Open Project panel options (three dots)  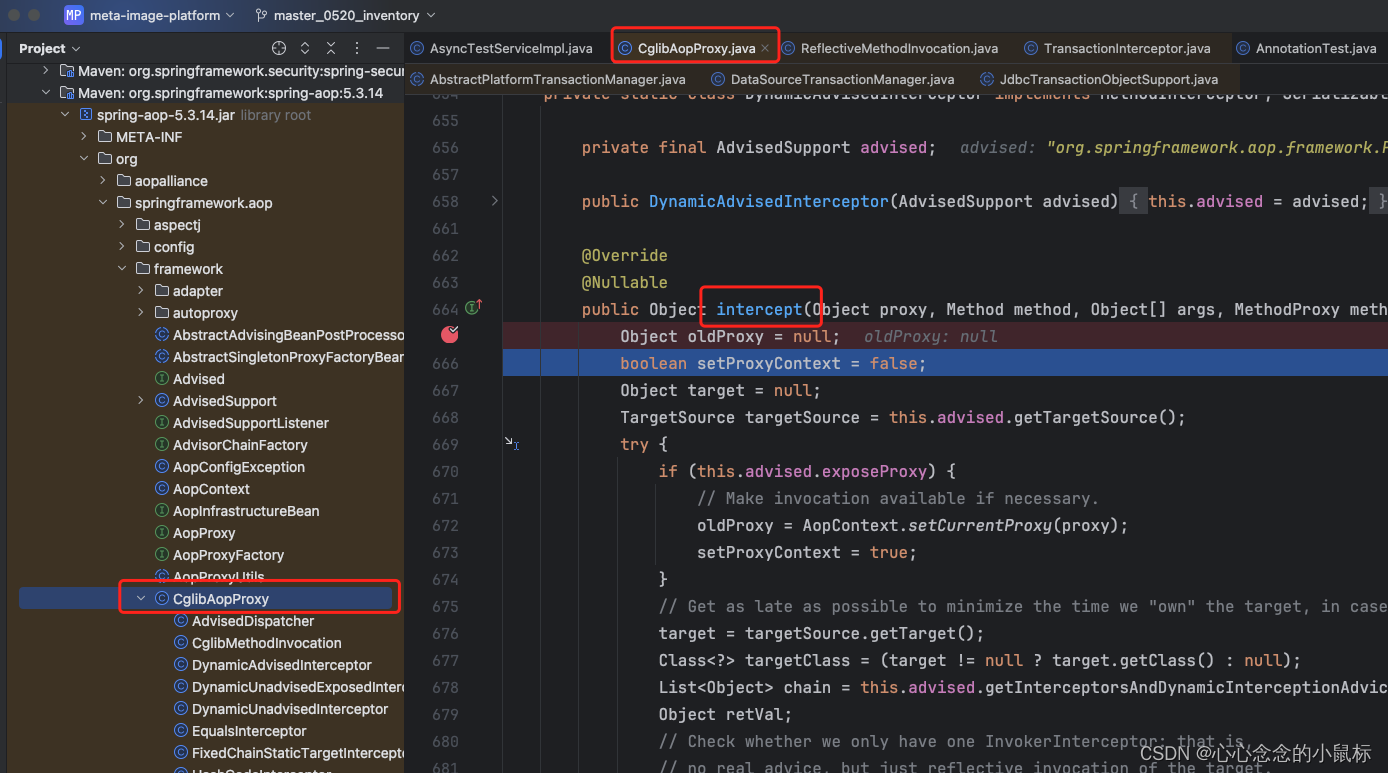356,48
